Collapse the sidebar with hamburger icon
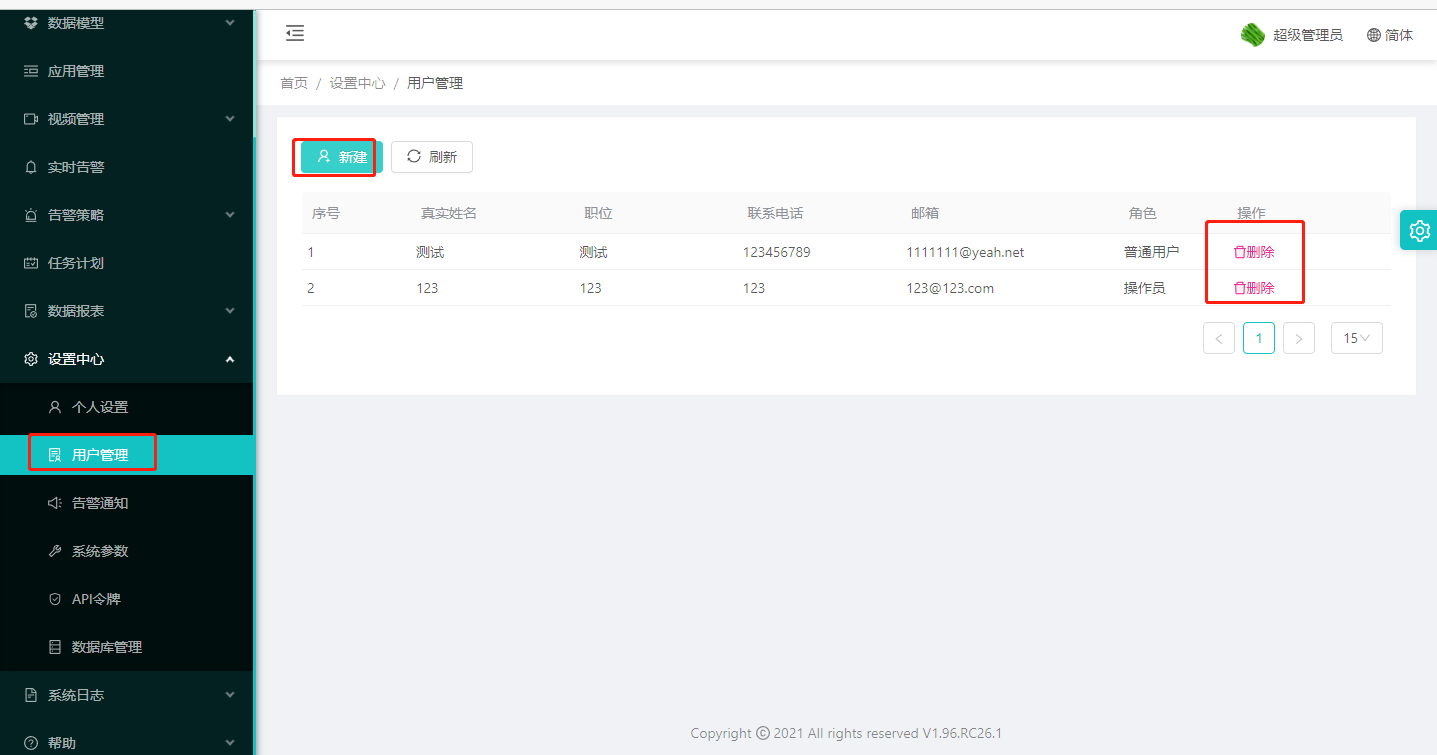 tap(295, 34)
